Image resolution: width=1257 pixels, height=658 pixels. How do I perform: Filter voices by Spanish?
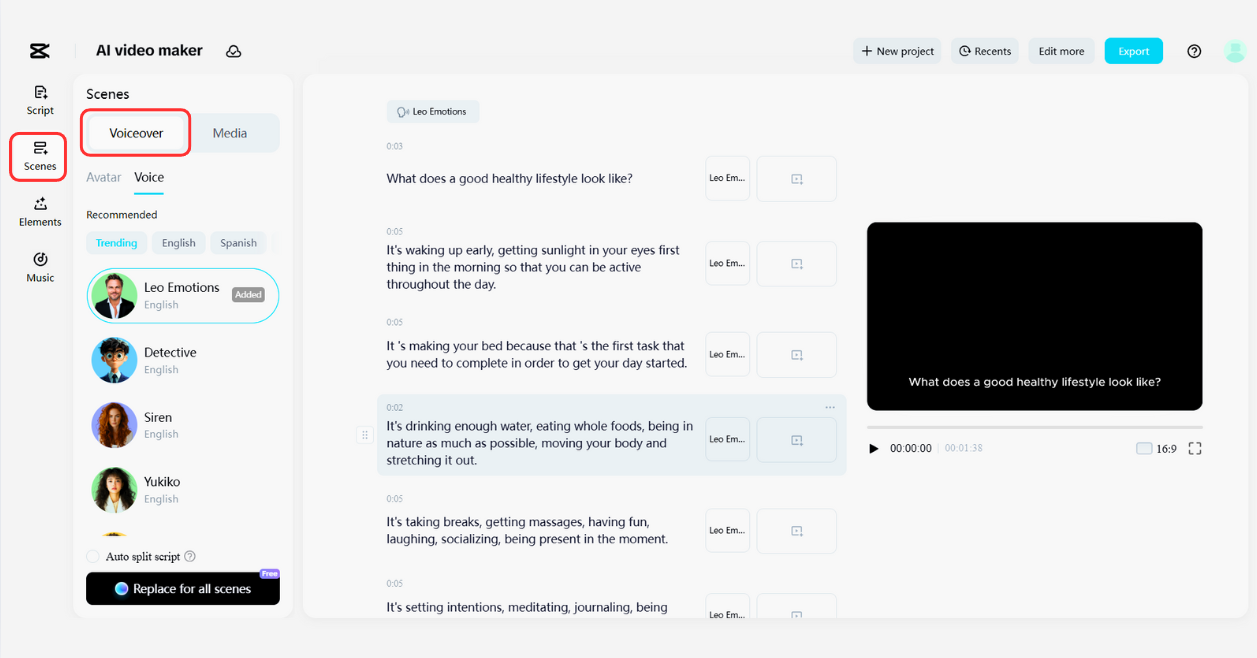click(238, 243)
